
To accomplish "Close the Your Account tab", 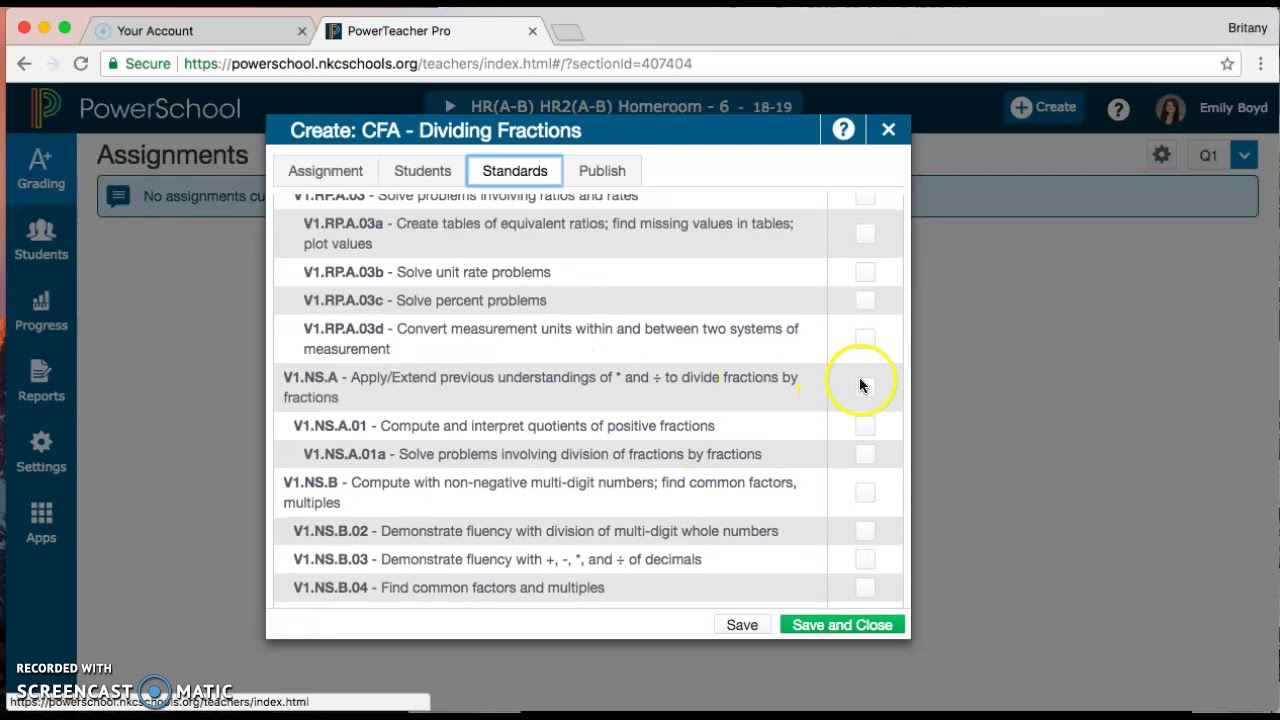I will pos(302,31).
